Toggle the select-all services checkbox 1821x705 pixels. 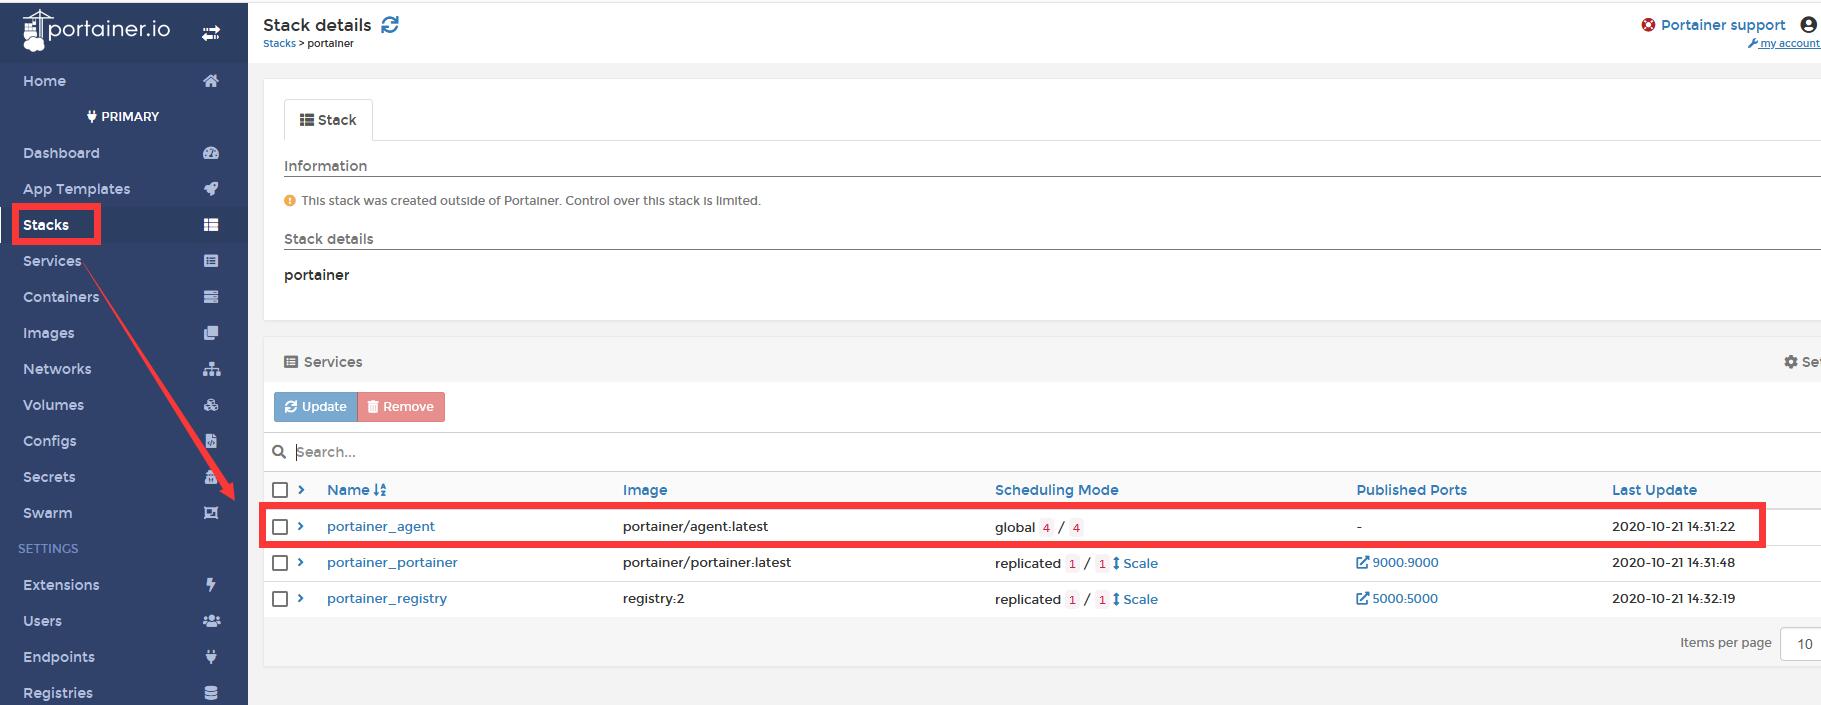(x=280, y=490)
